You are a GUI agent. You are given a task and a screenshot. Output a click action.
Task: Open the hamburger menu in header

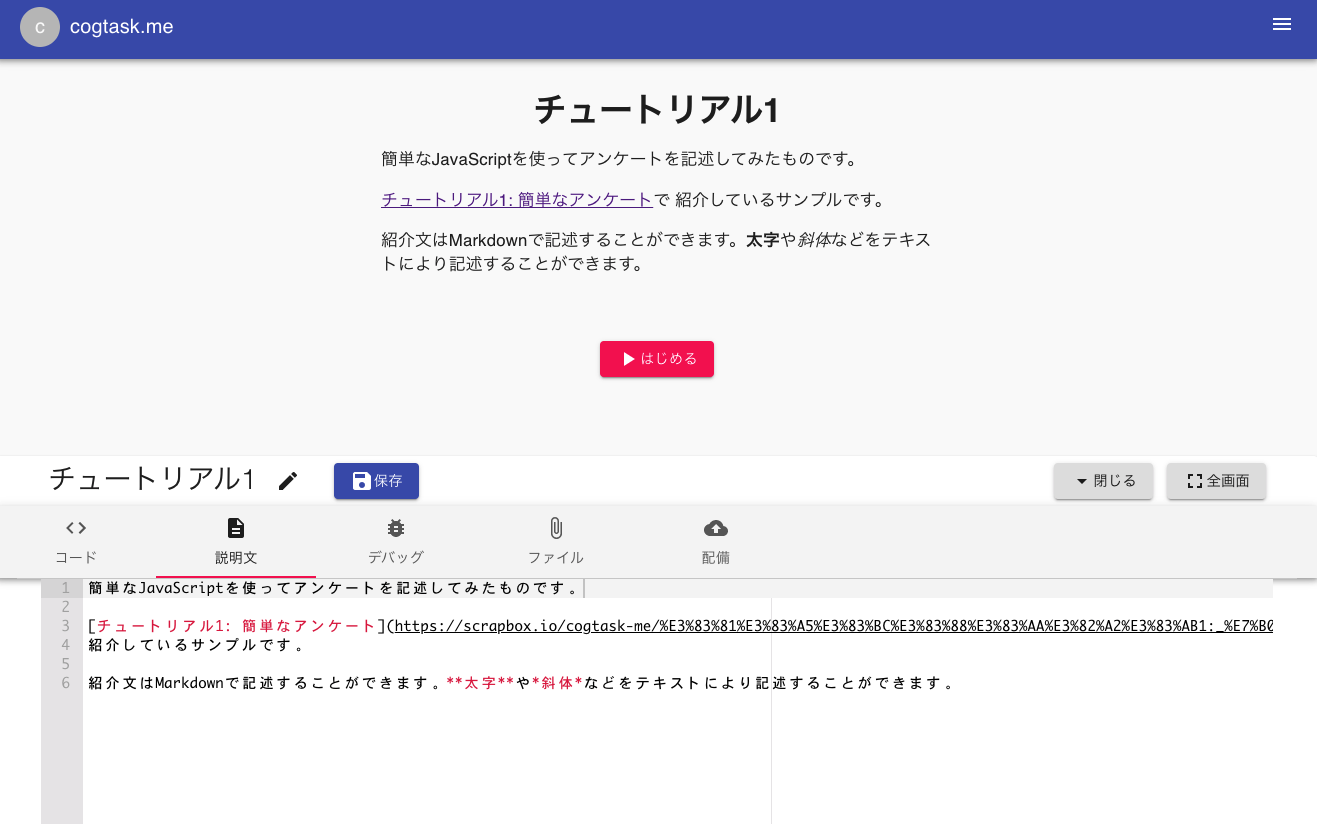(1281, 25)
